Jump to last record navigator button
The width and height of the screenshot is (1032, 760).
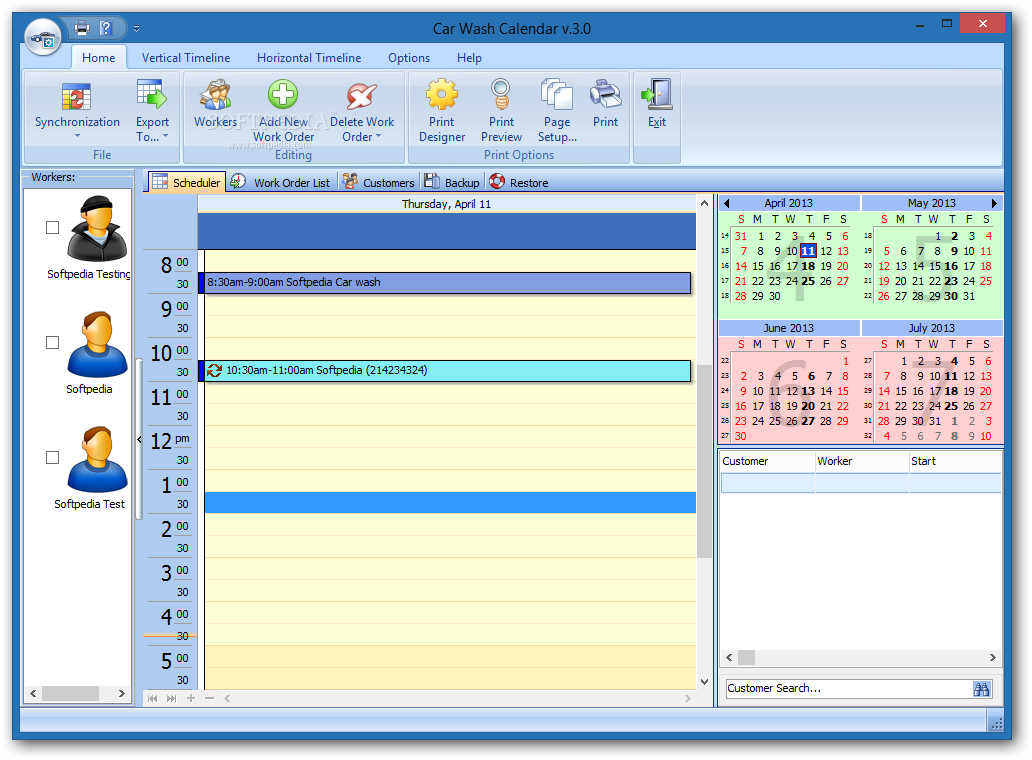pyautogui.click(x=171, y=698)
